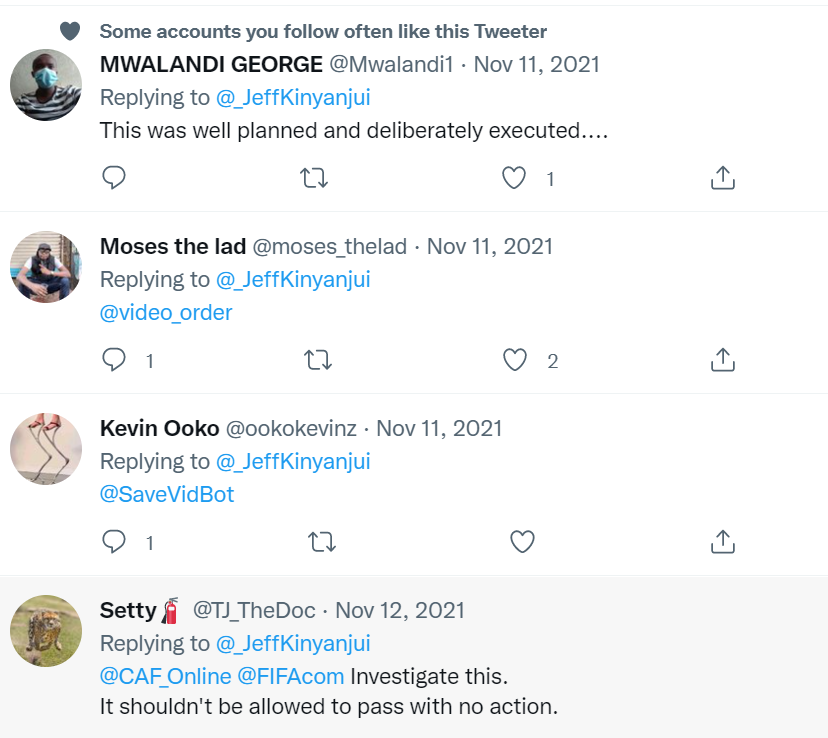This screenshot has height=738, width=828.
Task: Share Moses the lad's tweet
Action: pos(722,360)
